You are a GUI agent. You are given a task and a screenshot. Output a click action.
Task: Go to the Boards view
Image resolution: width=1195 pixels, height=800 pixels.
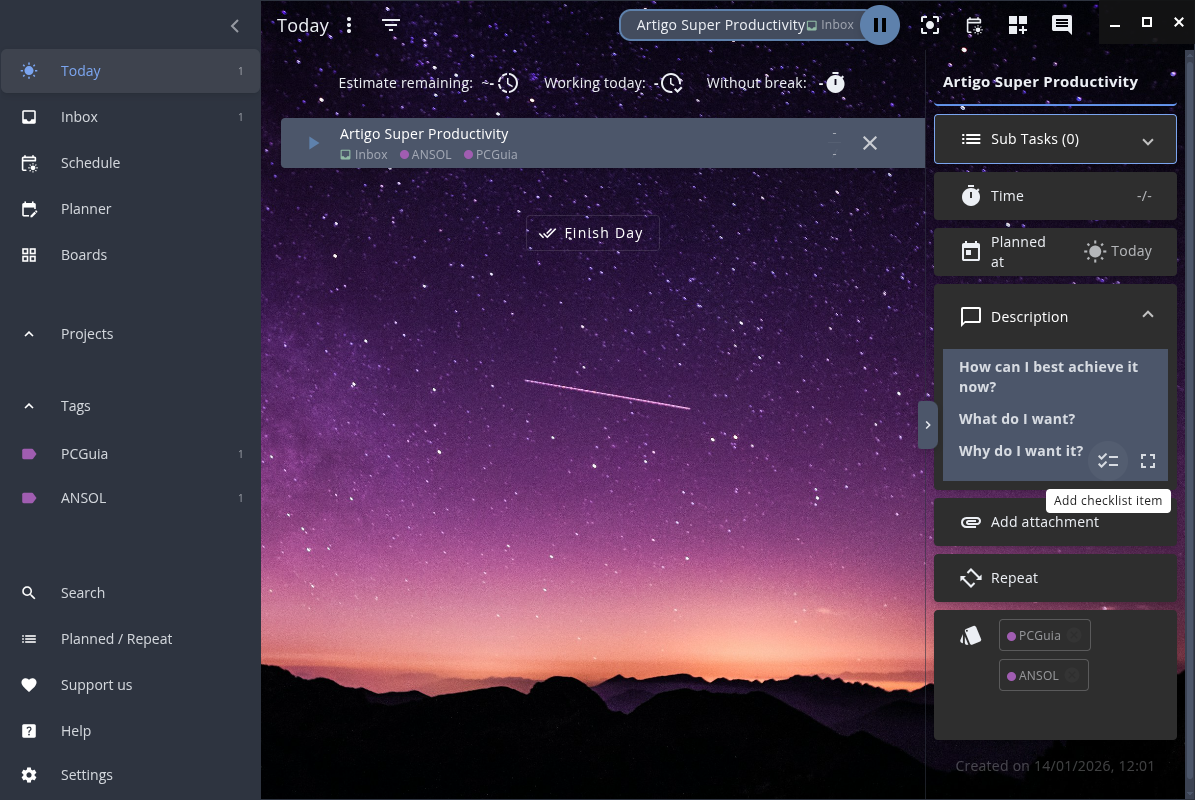[84, 255]
